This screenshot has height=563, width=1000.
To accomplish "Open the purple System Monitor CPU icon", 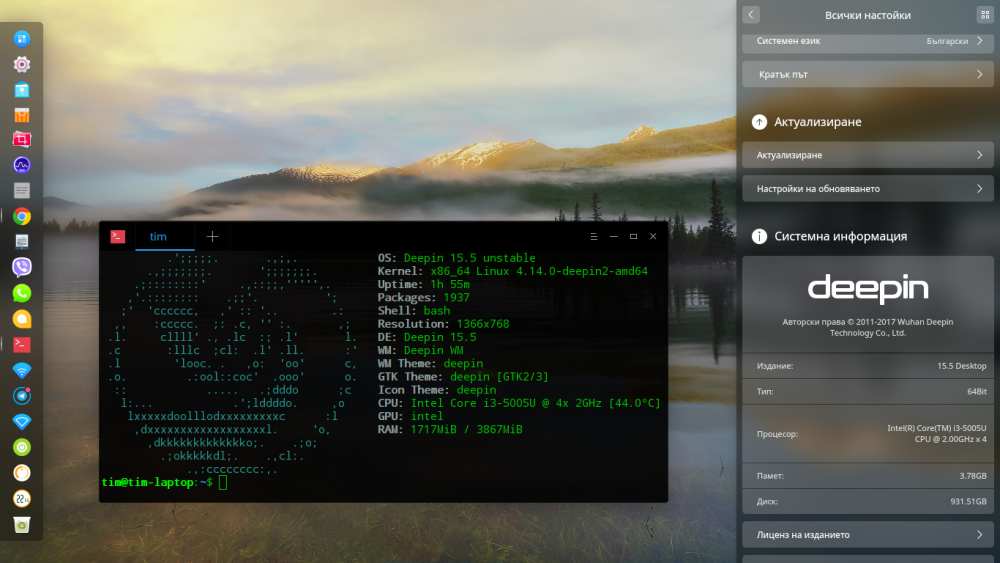I will tap(22, 165).
